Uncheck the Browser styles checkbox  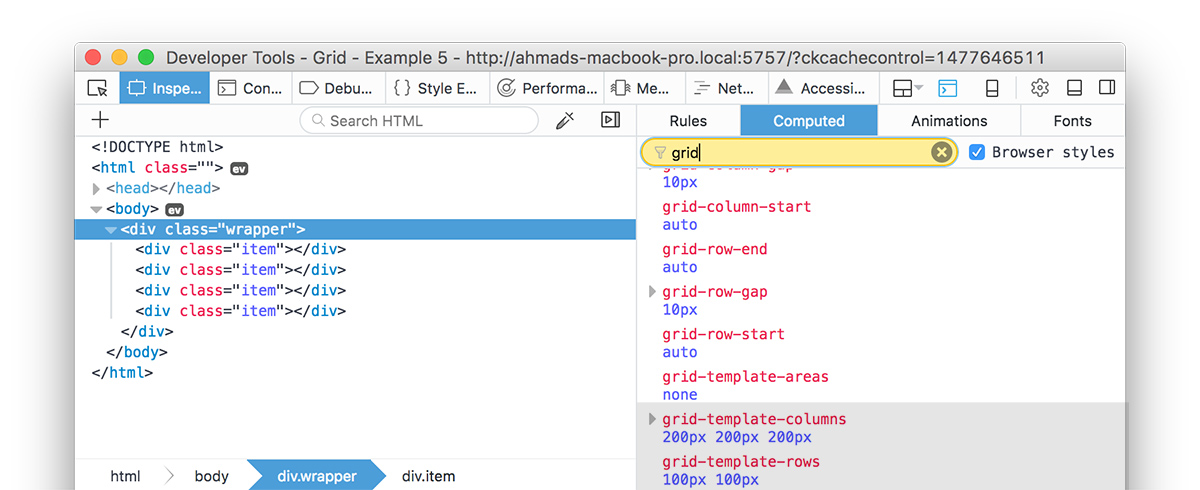coord(977,152)
